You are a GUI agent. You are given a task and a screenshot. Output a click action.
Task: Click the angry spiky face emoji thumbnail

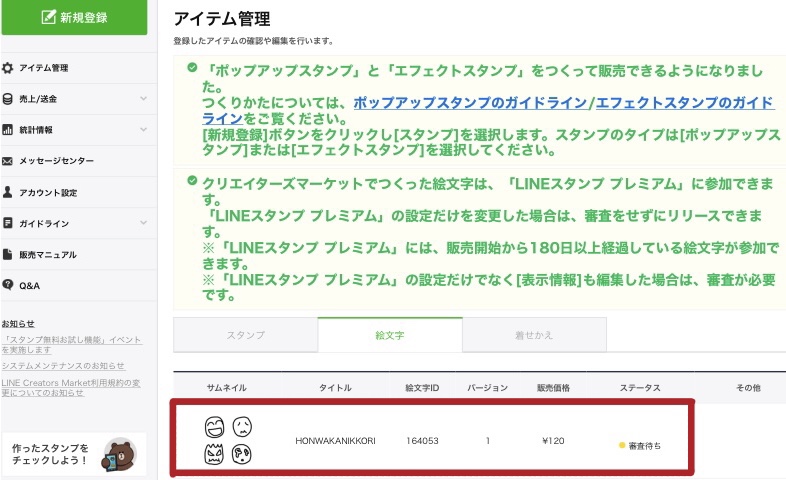214,454
